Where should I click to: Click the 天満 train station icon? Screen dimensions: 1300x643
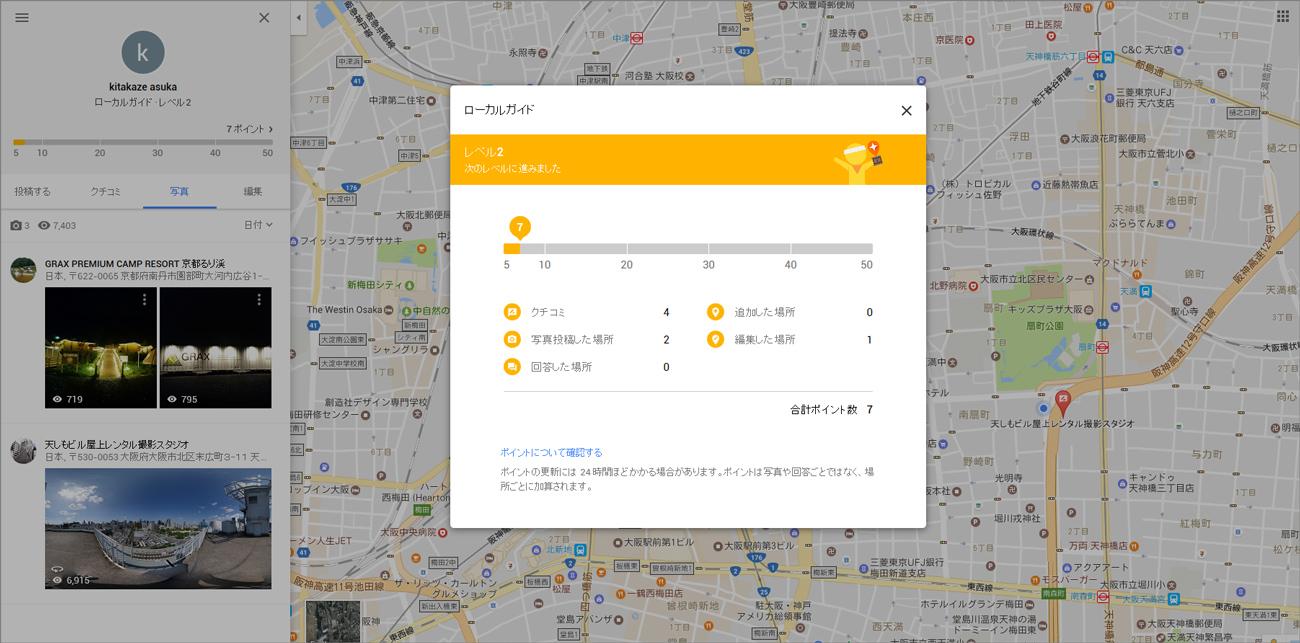(x=1145, y=292)
